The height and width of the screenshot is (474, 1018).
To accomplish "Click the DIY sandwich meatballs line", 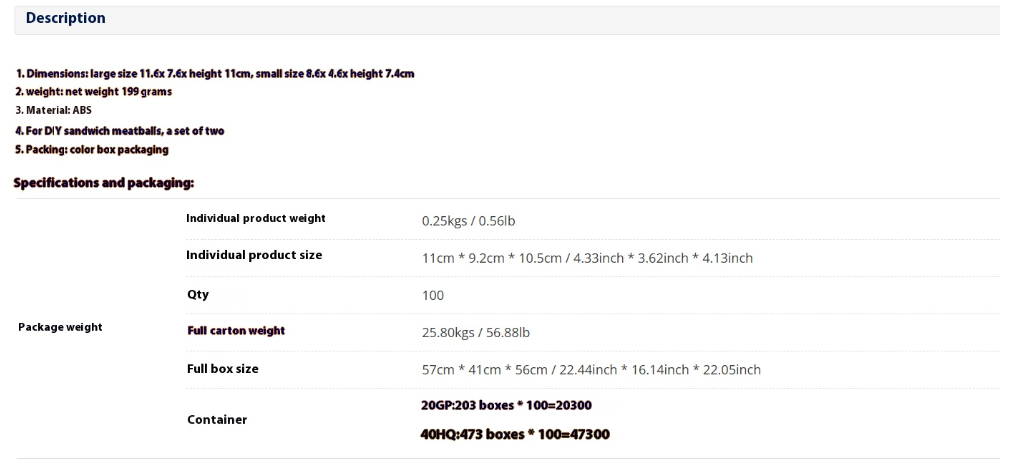I will pos(120,131).
